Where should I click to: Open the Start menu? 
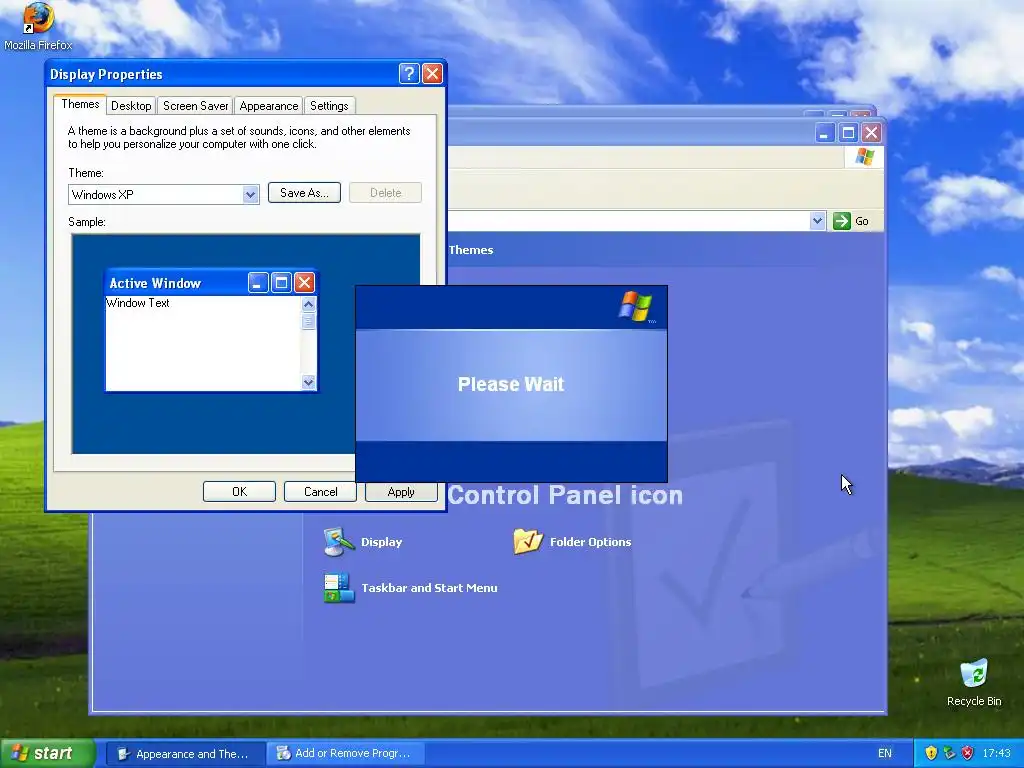[48, 753]
